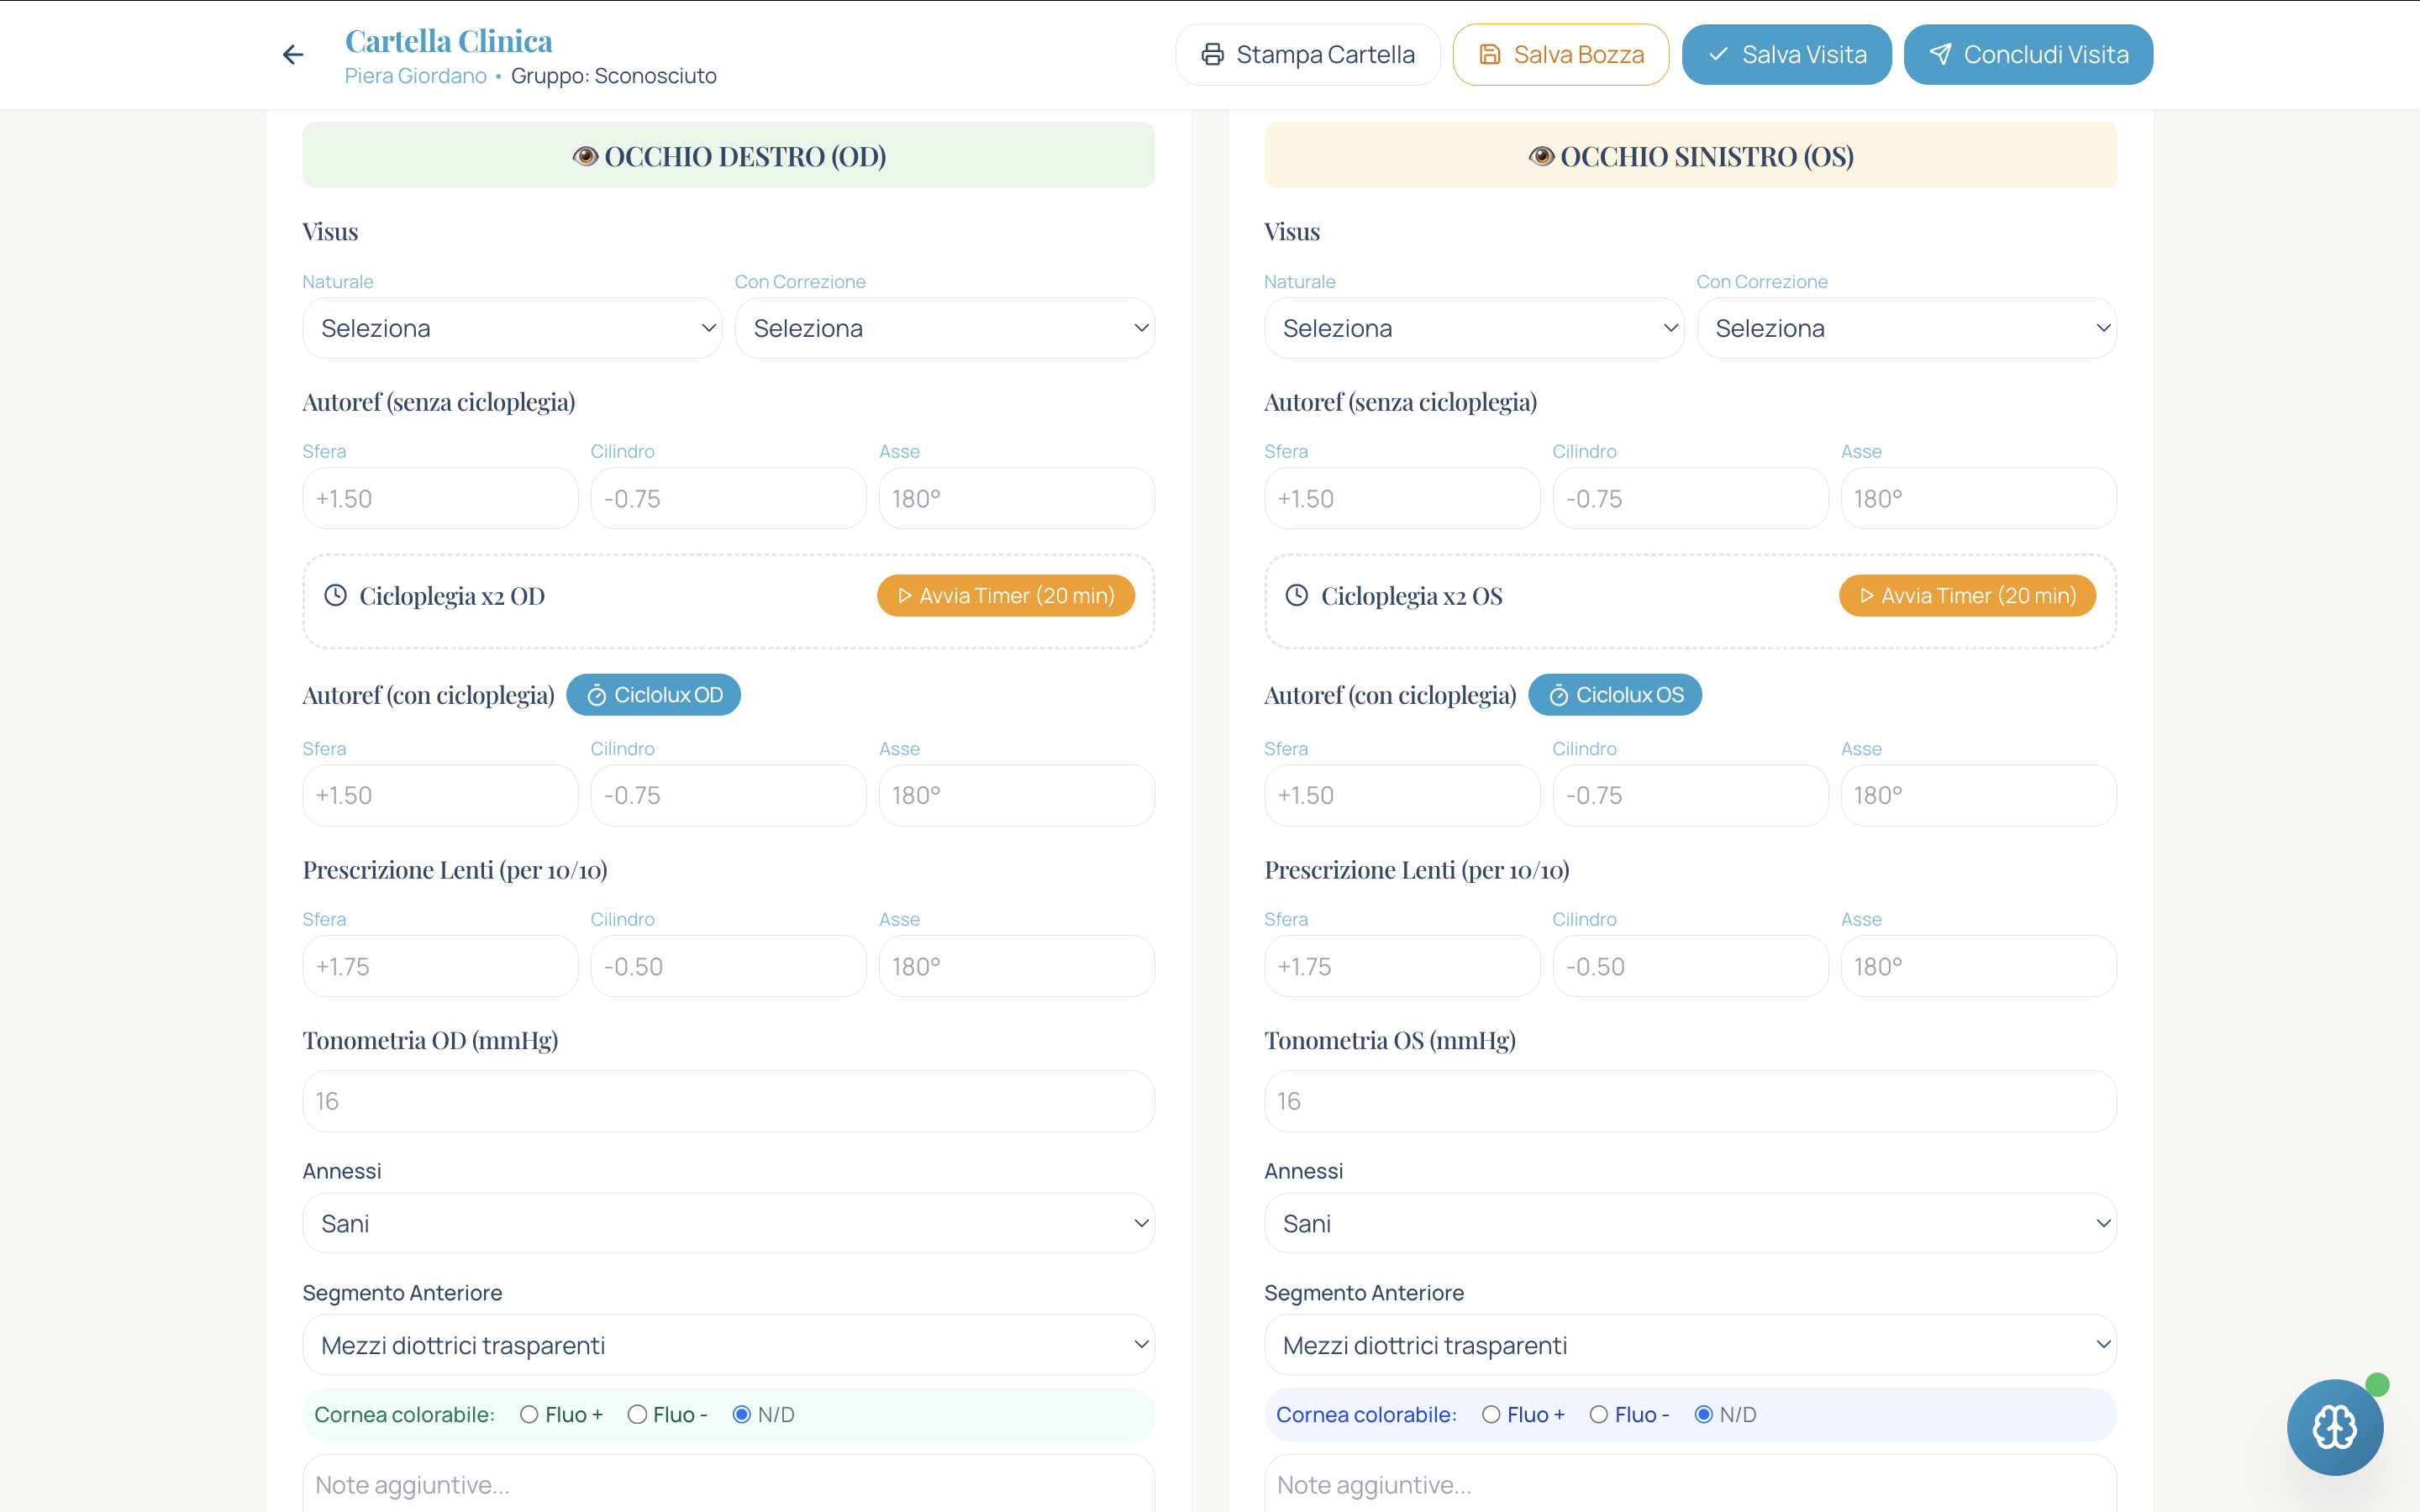Screen dimensions: 2420x1512
Task: Focus OD Prescrizione Lenti Cilindro field
Action: point(728,966)
